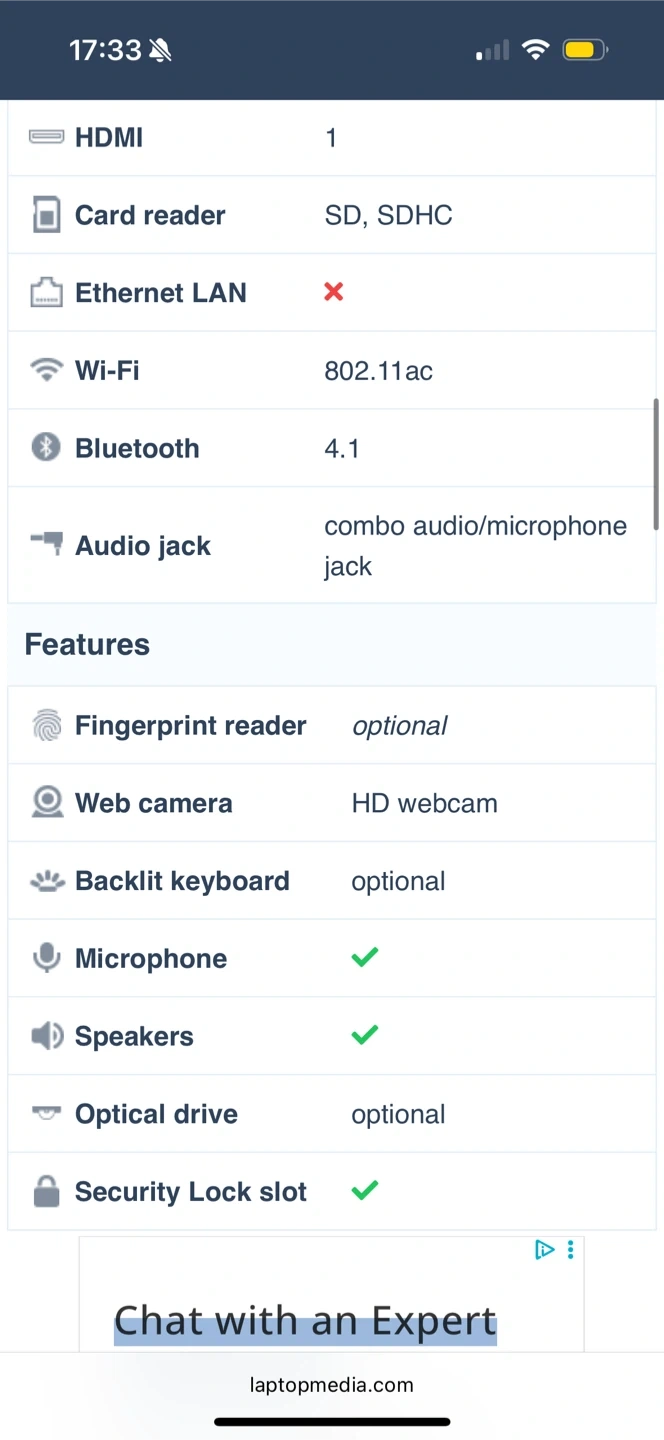Tap the laptopmedia.com address bar
Viewport: 664px width, 1440px height.
tap(332, 1385)
